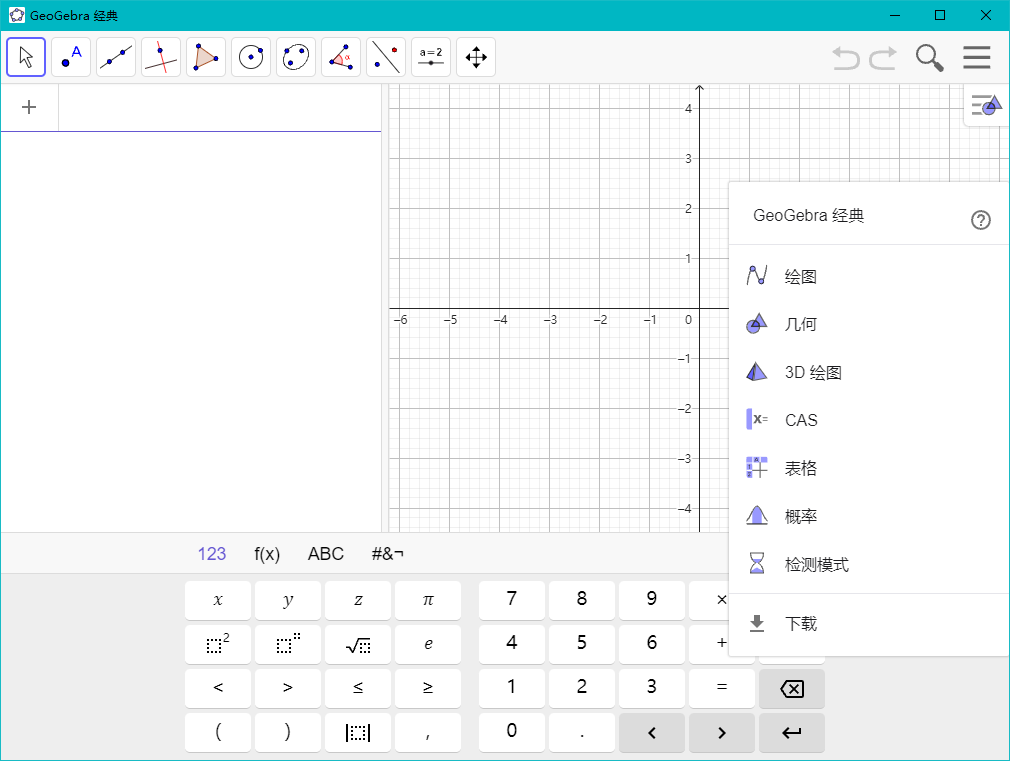Screen dimensions: 1010x761
Task: Click the 下载 download entry
Action: 868,624
